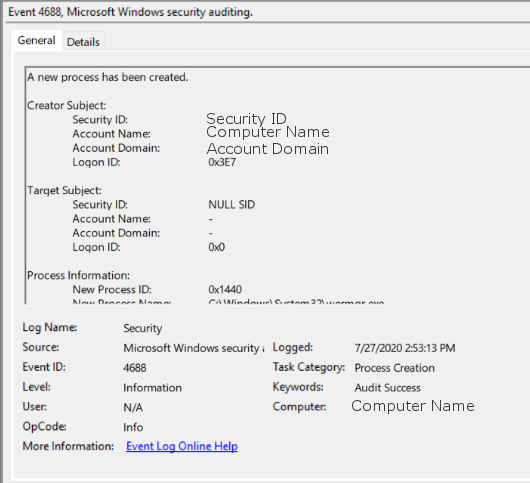Select the General tab
530x483 pixels.
37,40
